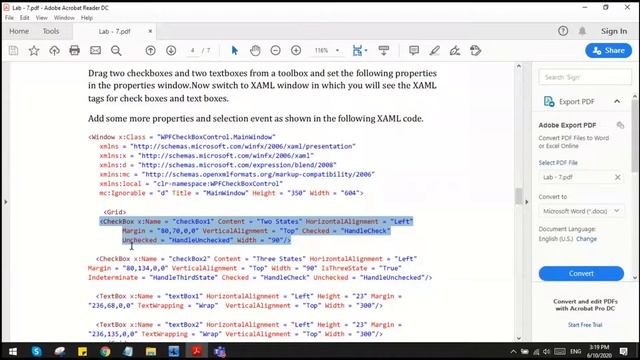The width and height of the screenshot is (640, 360).
Task: Open the File menu
Action: tap(9, 18)
